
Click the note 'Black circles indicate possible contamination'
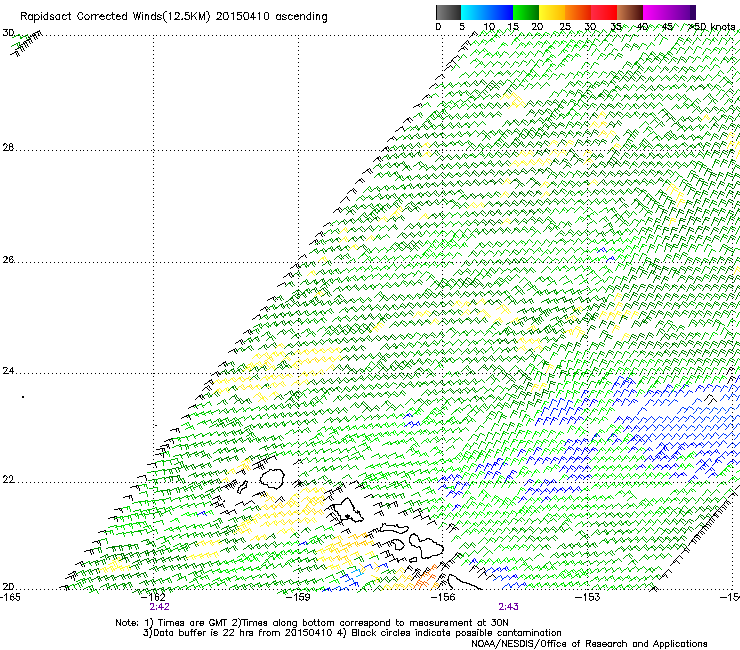[x=456, y=633]
